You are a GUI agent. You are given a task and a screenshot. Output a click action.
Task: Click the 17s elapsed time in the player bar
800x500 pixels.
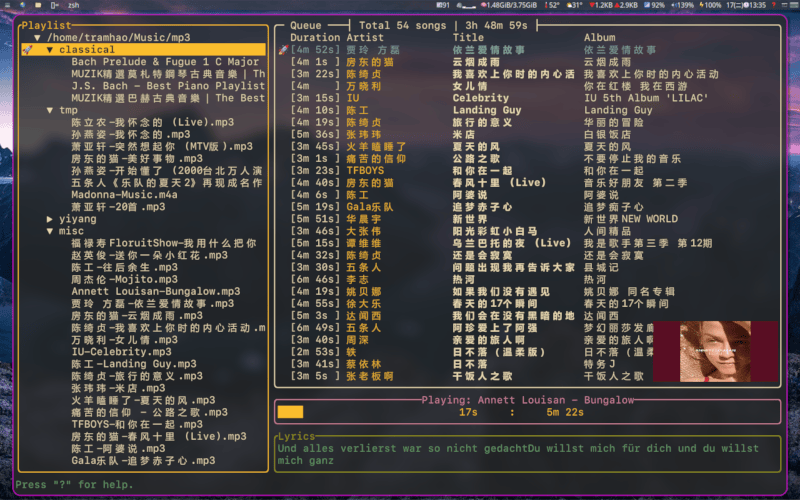[x=468, y=412]
